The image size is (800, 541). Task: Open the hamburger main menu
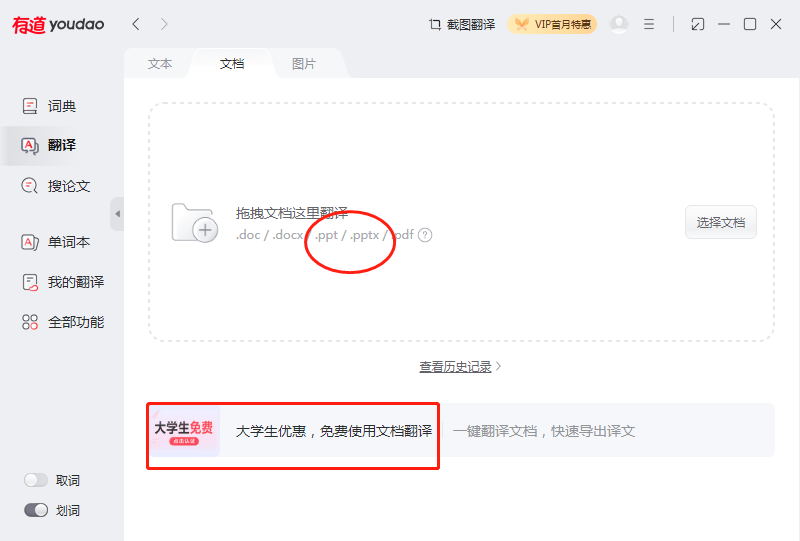pos(649,24)
